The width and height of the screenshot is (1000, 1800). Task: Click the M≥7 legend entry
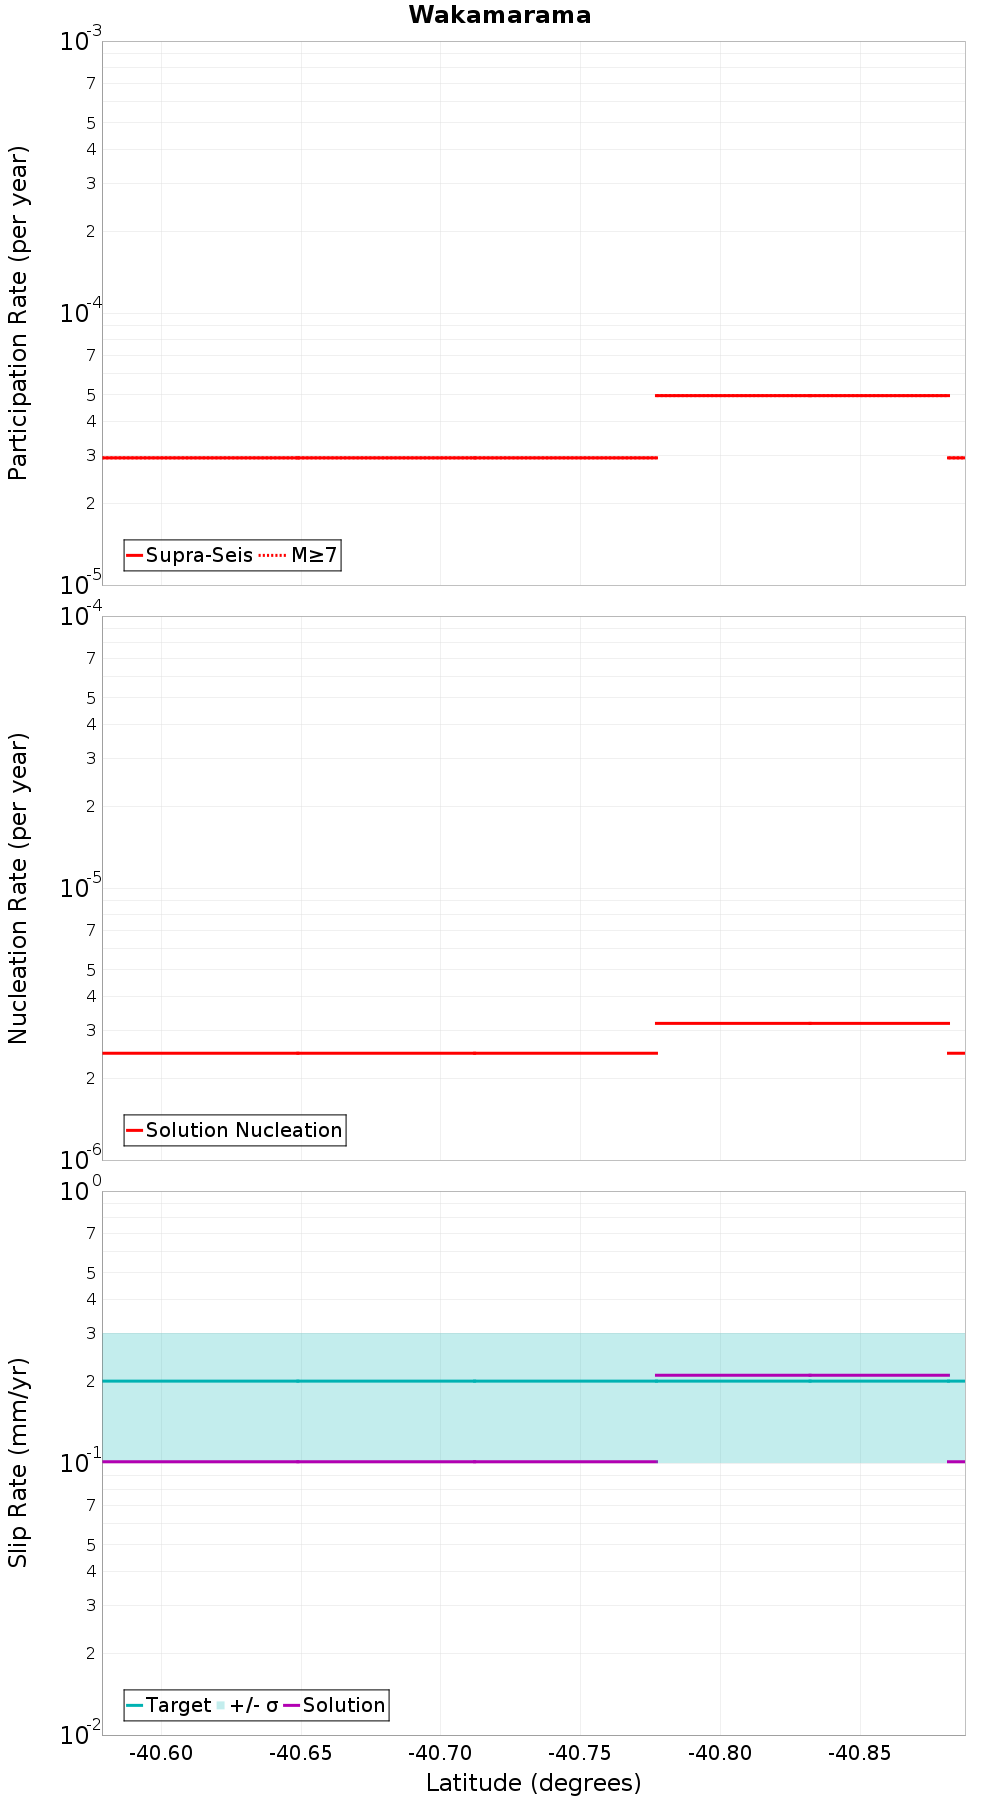click(298, 555)
